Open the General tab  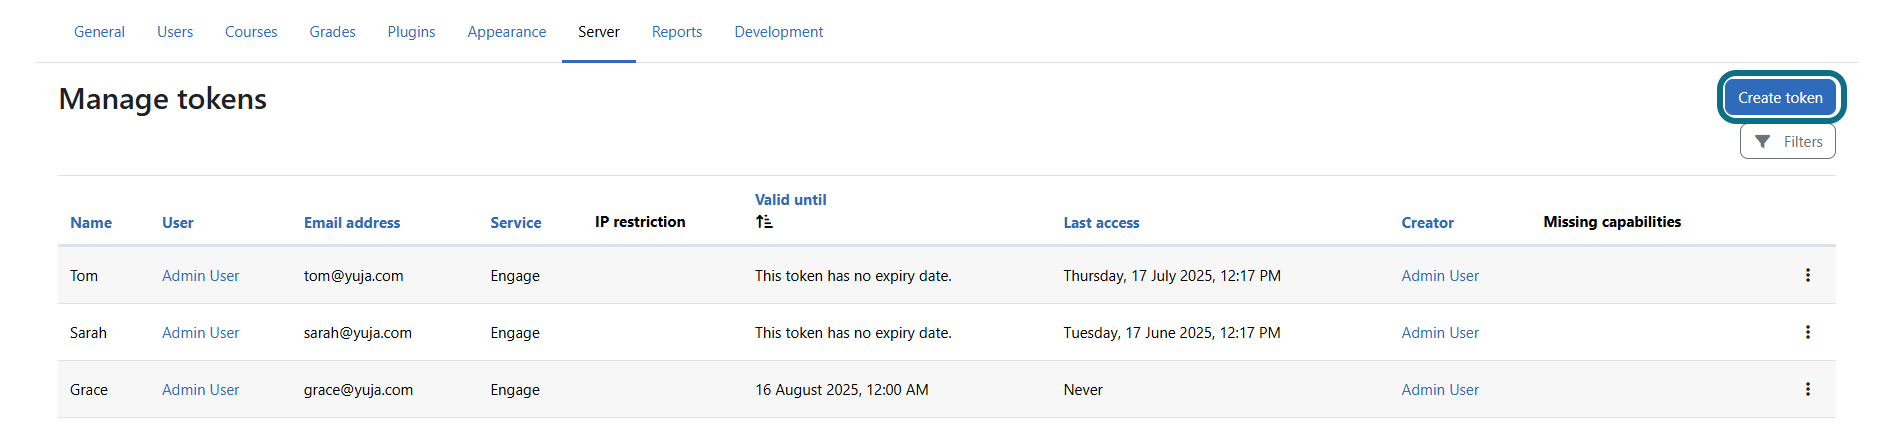[x=99, y=32]
